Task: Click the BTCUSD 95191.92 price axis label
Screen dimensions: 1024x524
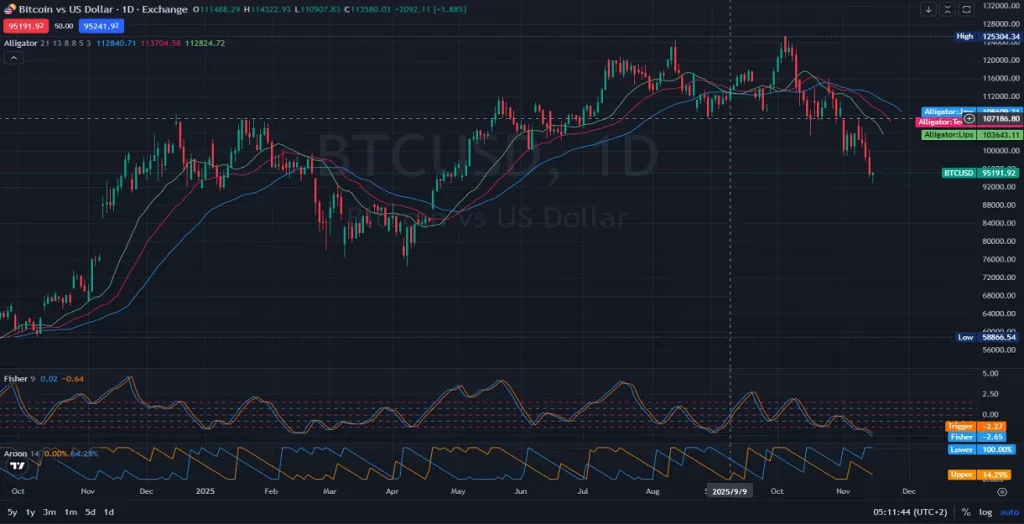Action: 980,173
